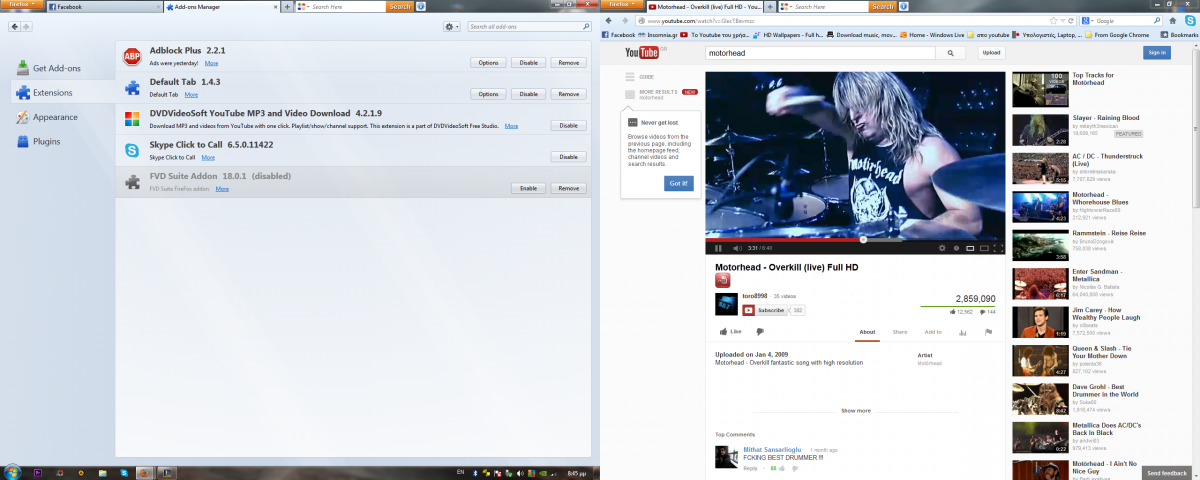Click the Adblock Plus ABP icon

pyautogui.click(x=132, y=57)
